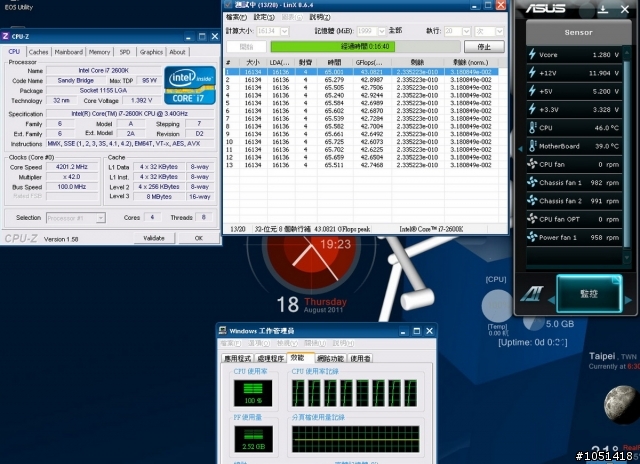Click the +5V lightning bolt icon

pyautogui.click(x=532, y=91)
